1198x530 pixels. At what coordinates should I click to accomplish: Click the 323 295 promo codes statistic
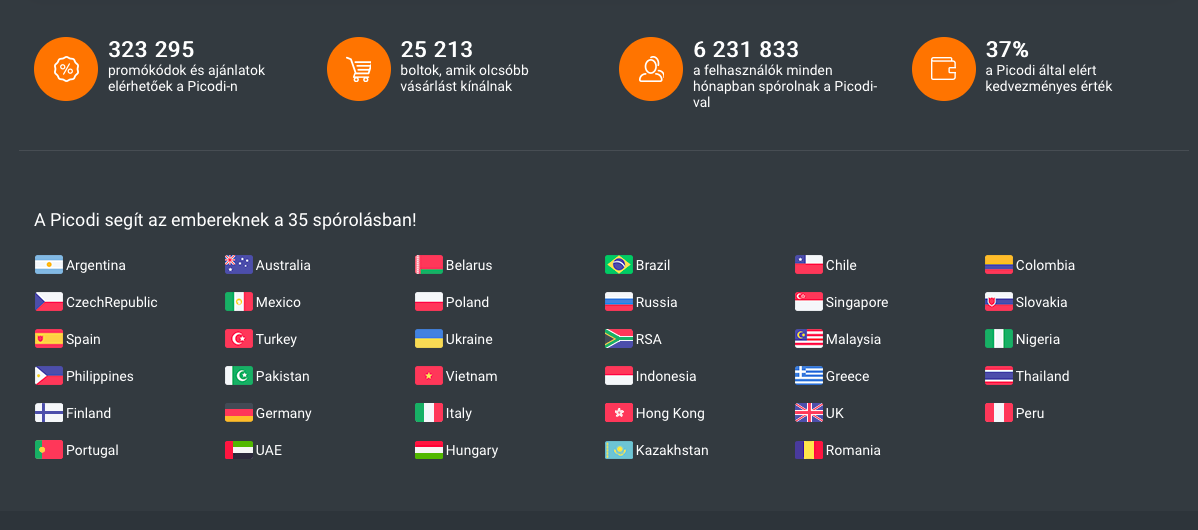tap(151, 50)
